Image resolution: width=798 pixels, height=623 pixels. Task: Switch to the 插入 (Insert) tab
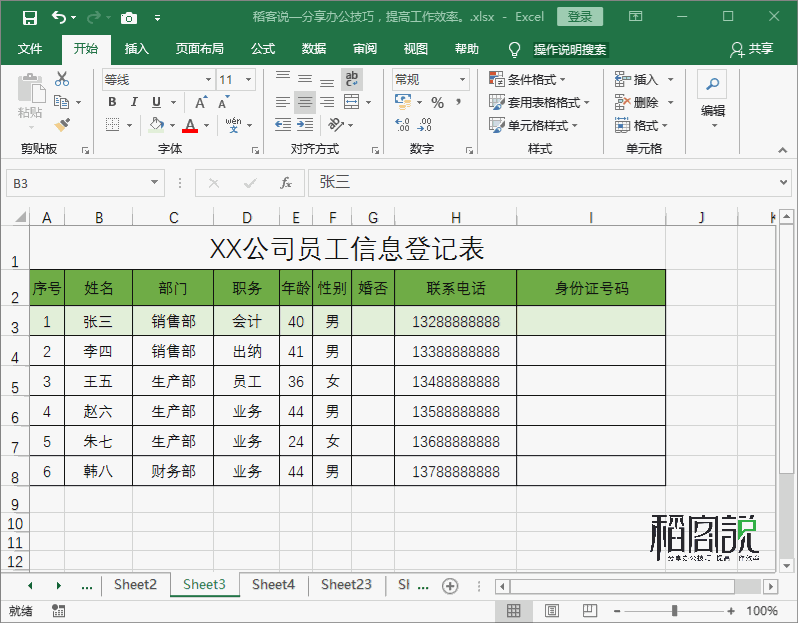coord(137,49)
